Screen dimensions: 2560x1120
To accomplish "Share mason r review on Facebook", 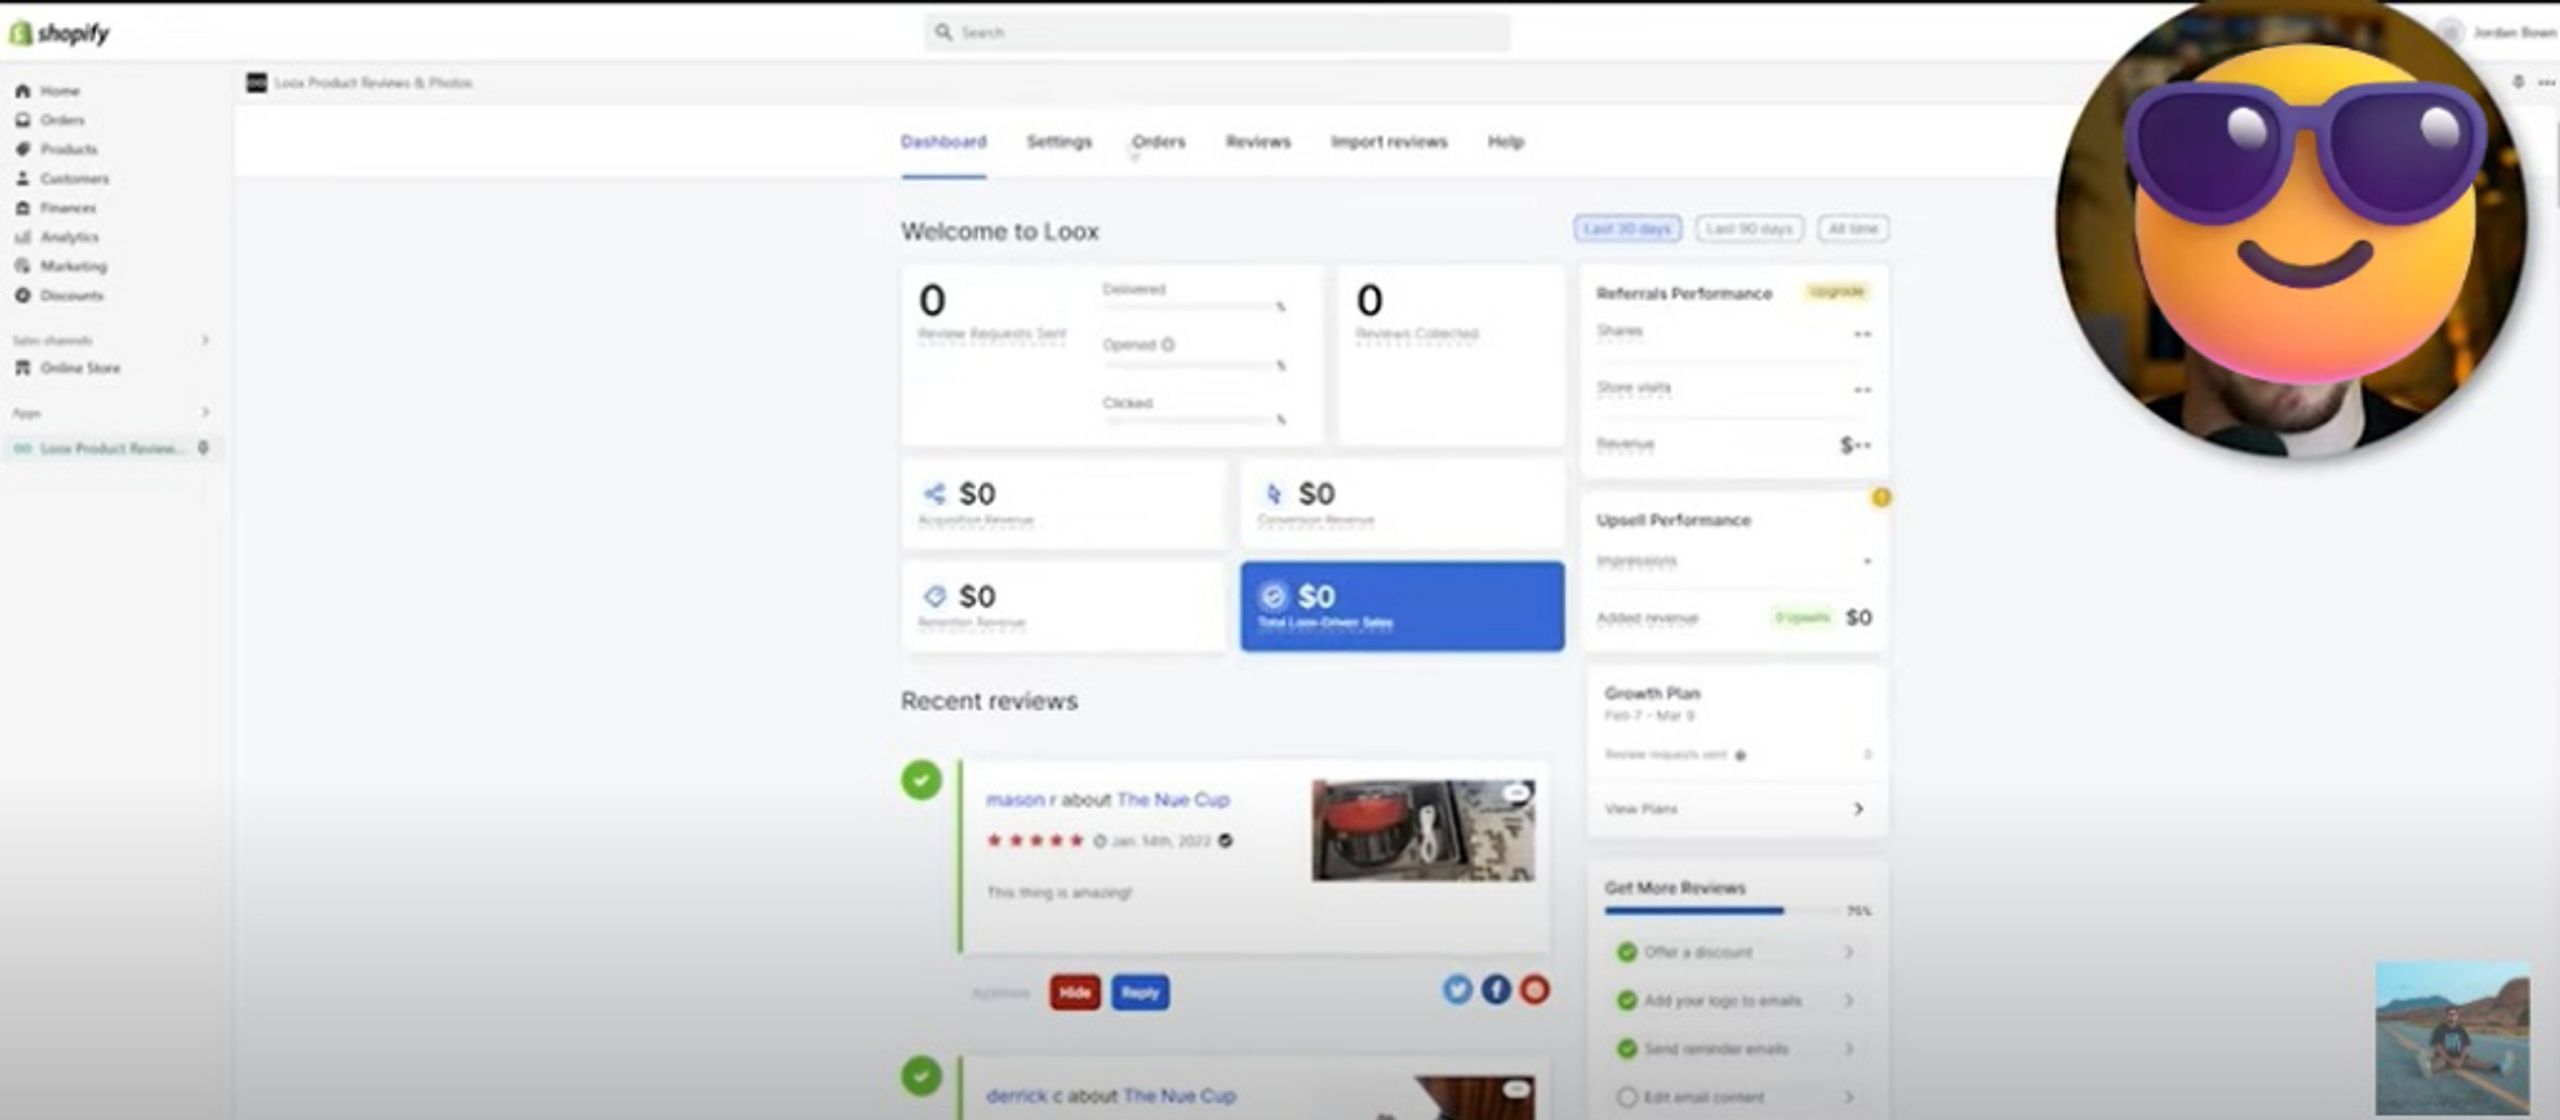I will [1496, 989].
